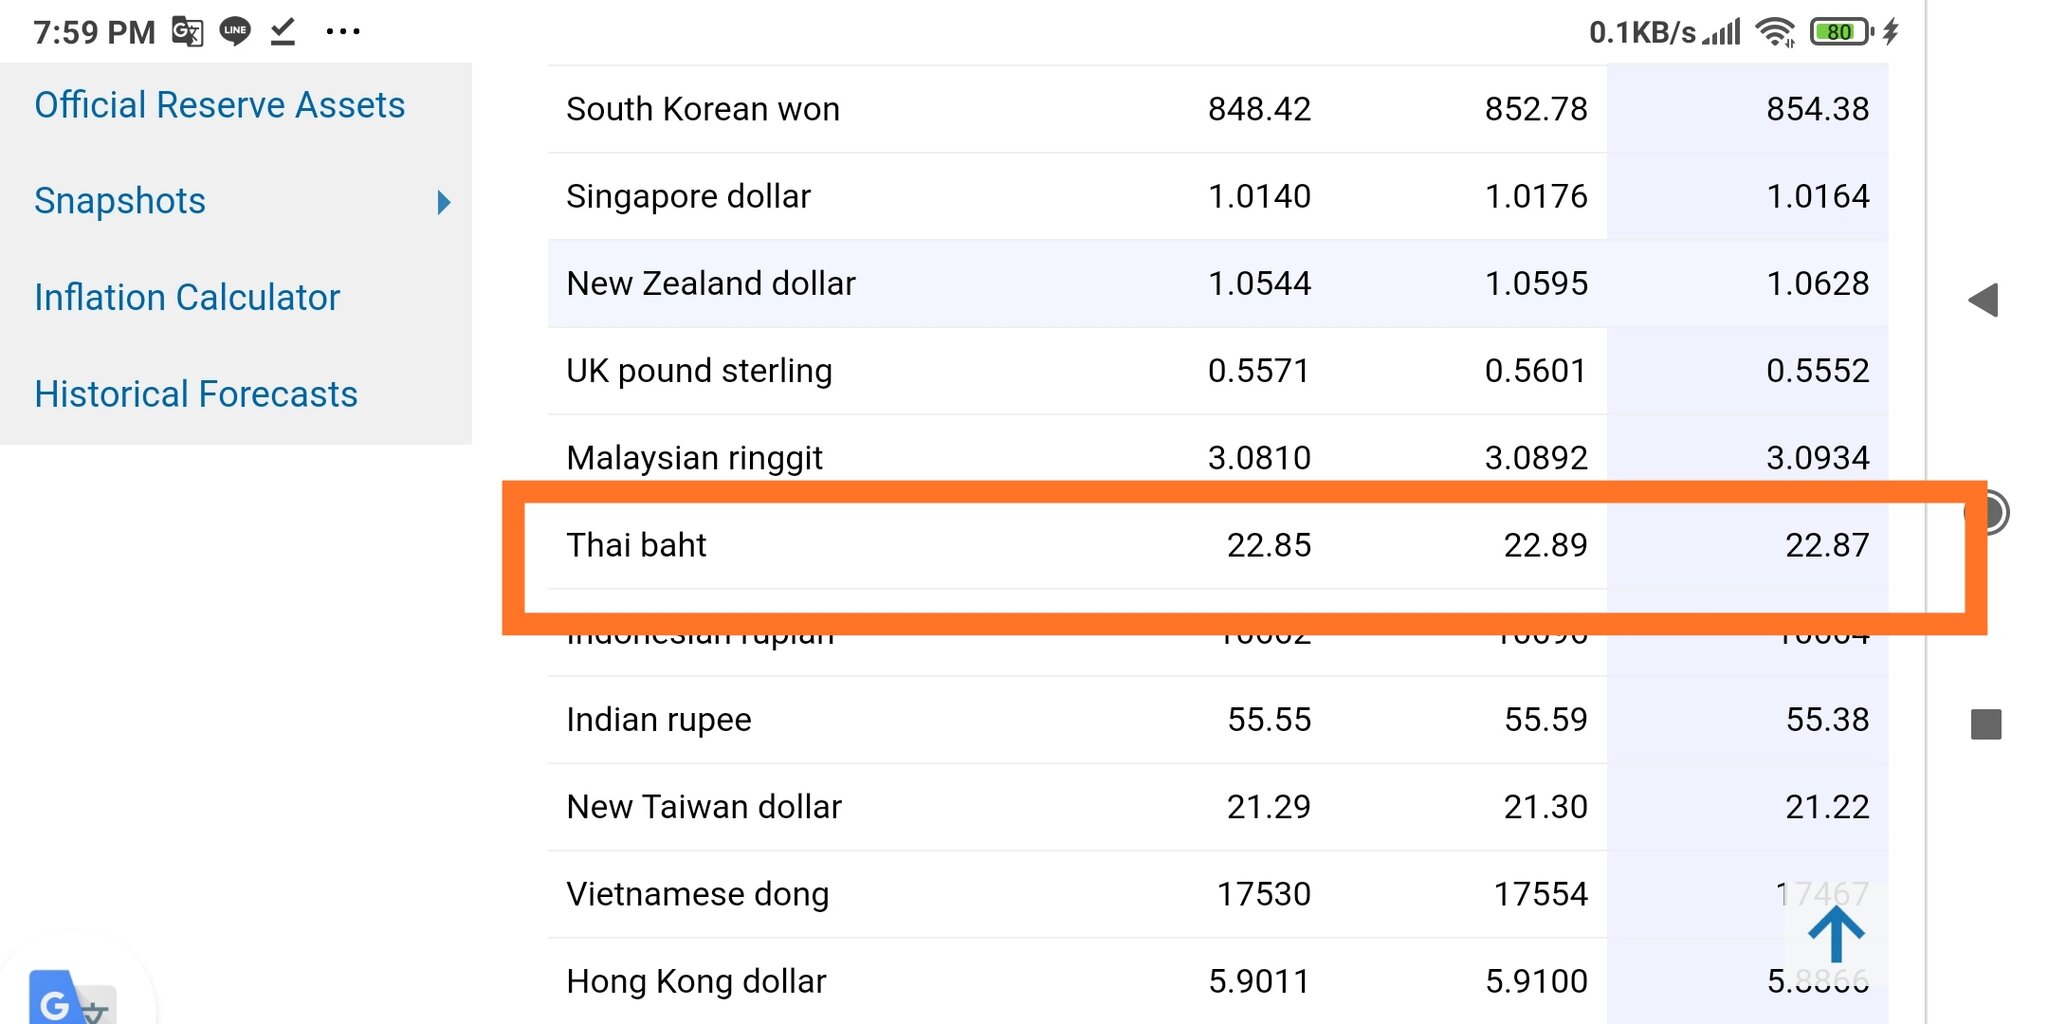The image size is (2048, 1024).
Task: Select Historical Forecasts in the sidebar
Action: pos(196,394)
